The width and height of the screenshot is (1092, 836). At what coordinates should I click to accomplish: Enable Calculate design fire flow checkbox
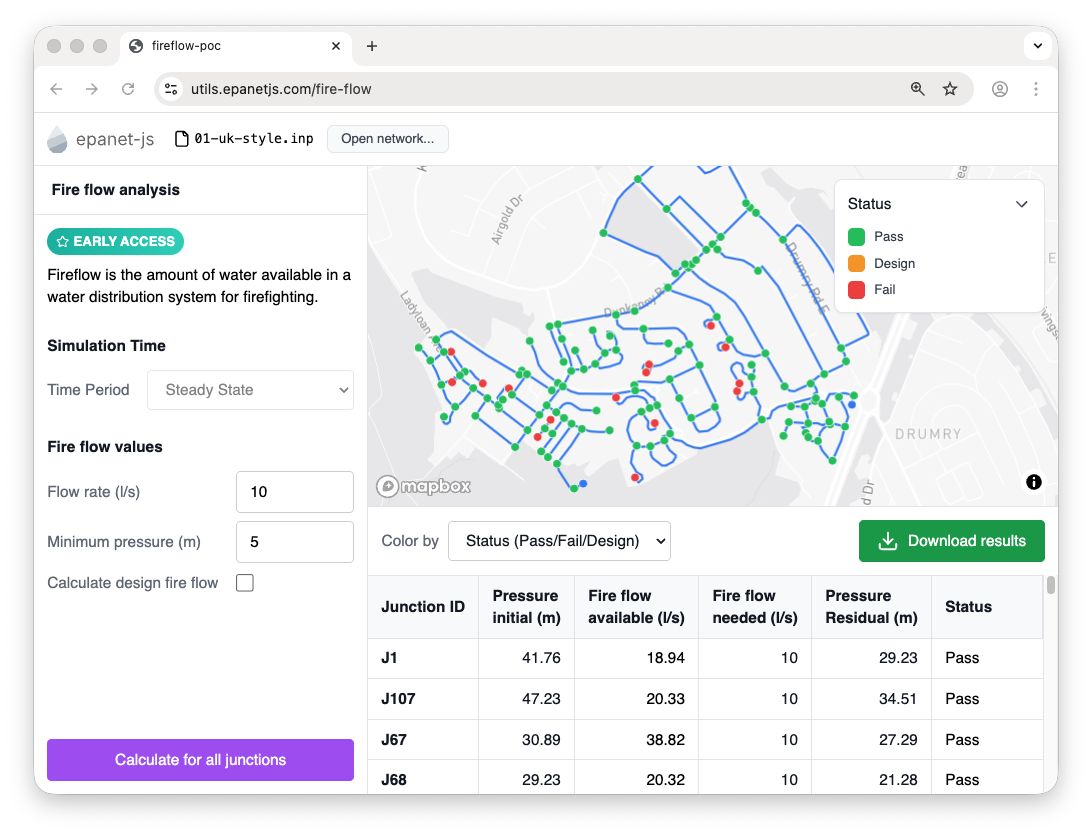245,583
